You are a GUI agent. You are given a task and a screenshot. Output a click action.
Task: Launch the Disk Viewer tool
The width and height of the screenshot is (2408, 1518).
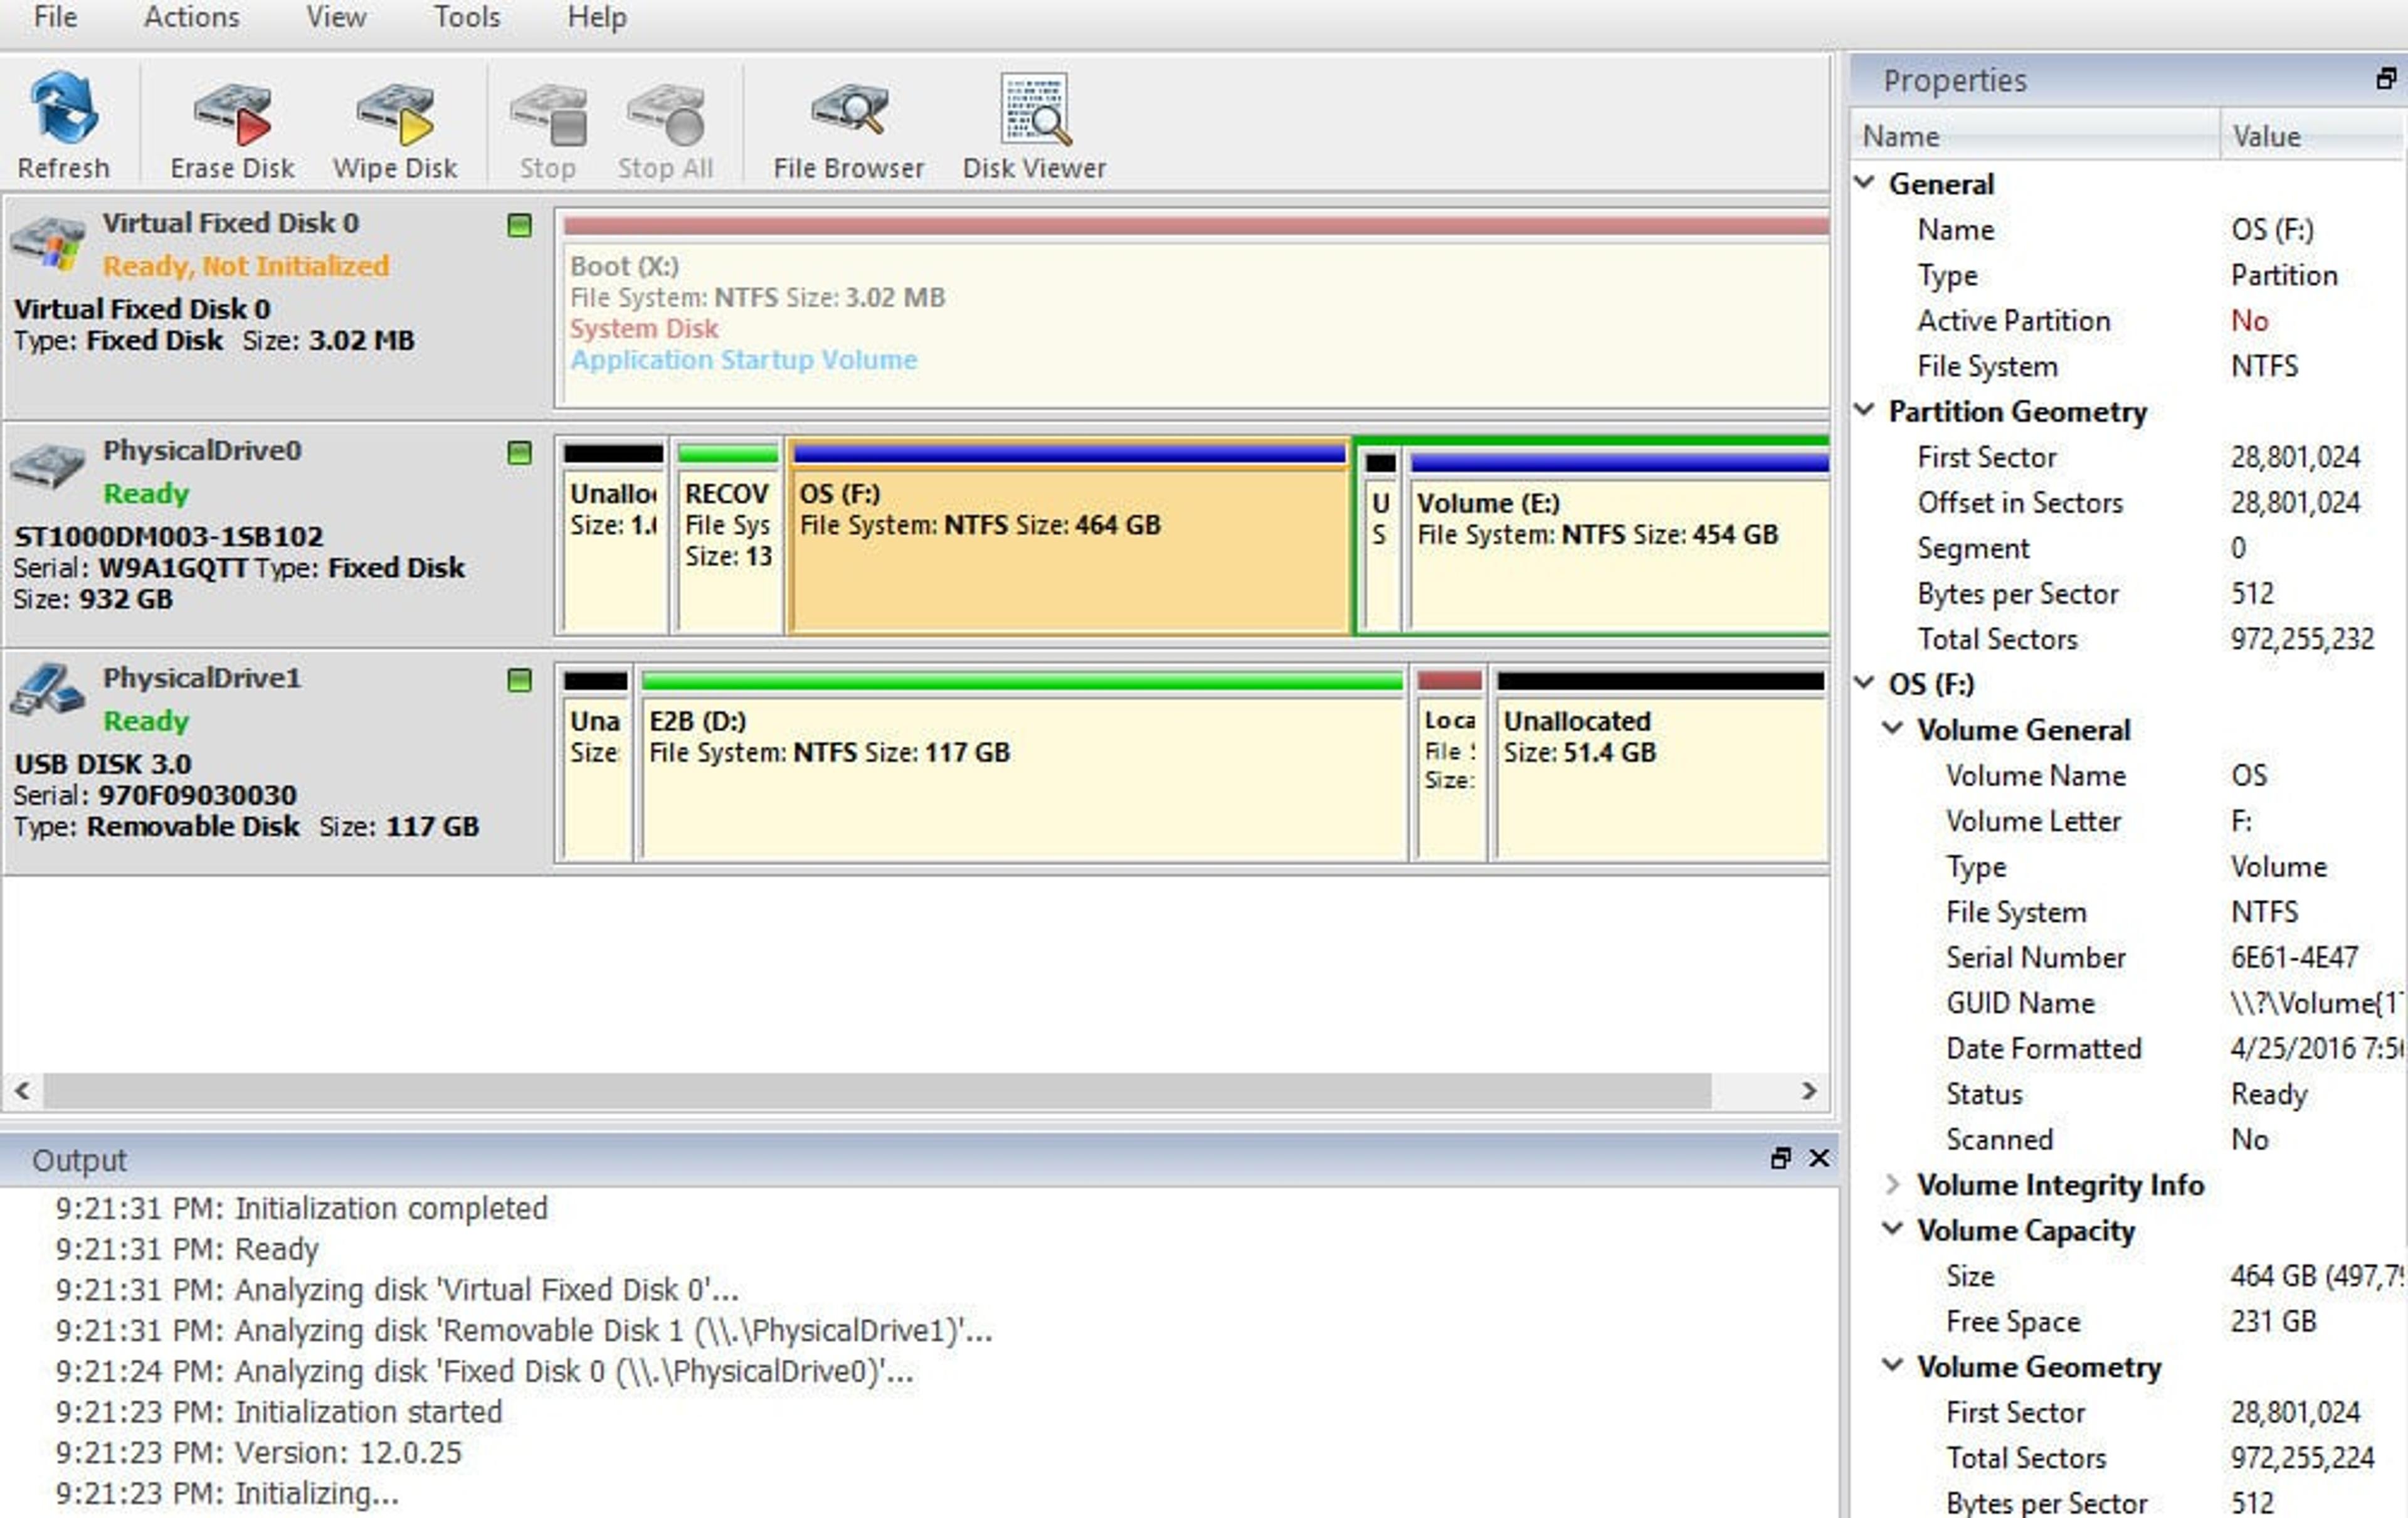[1034, 125]
